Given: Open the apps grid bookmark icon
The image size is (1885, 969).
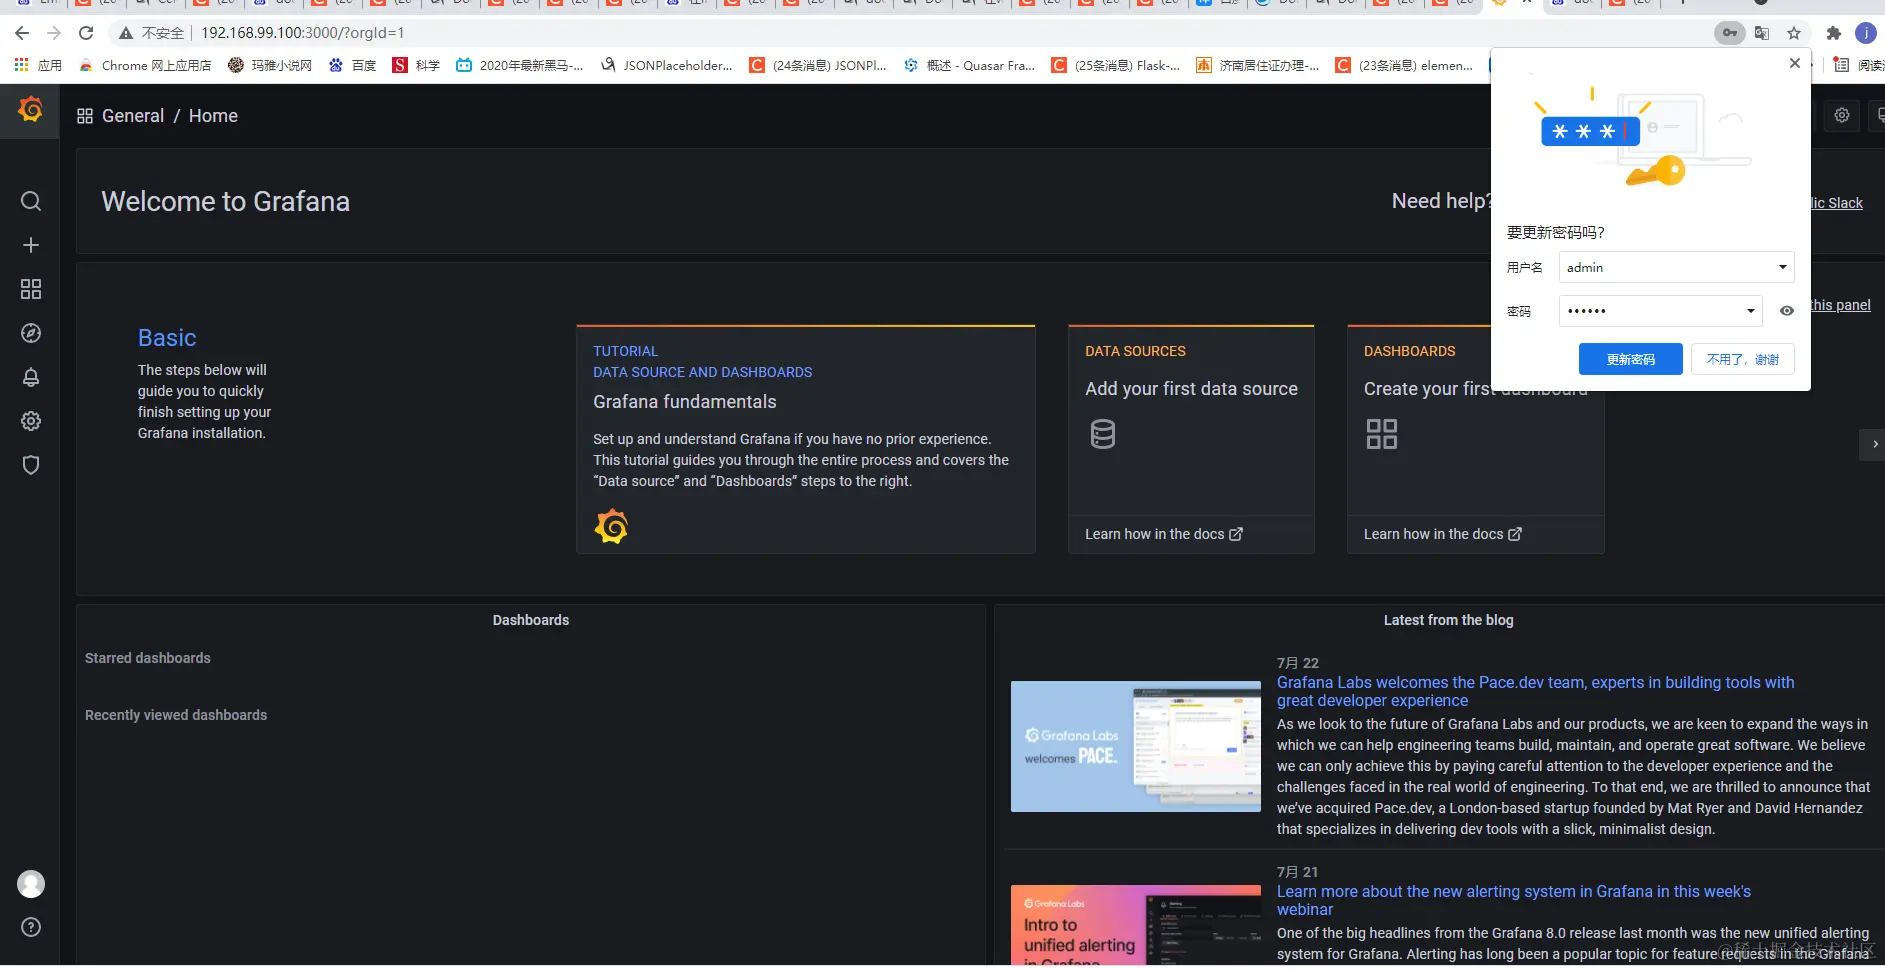Looking at the screenshot, I should pyautogui.click(x=21, y=65).
